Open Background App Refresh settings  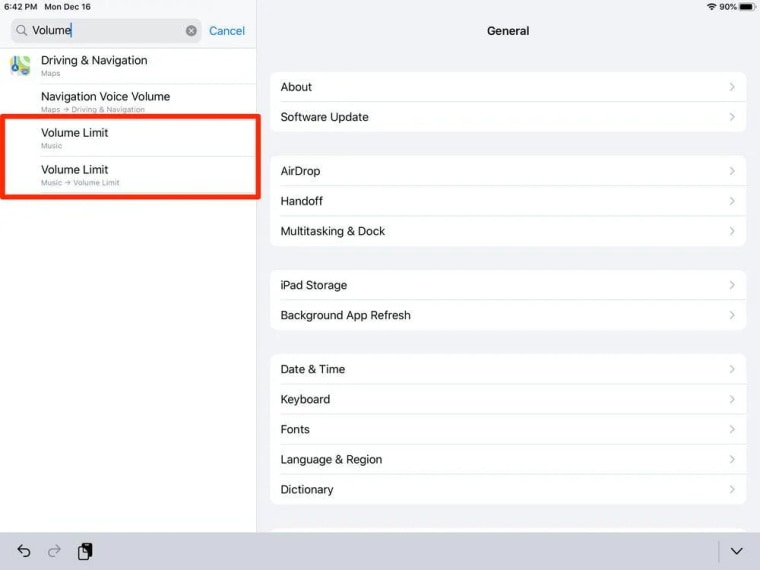tap(508, 315)
